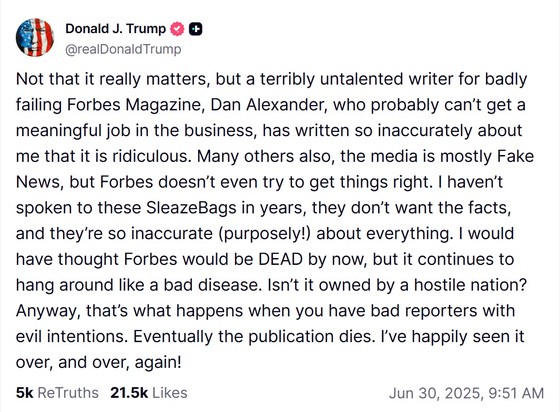Open the flag-themed profile avatar
Image resolution: width=560 pixels, height=412 pixels.
[x=35, y=37]
